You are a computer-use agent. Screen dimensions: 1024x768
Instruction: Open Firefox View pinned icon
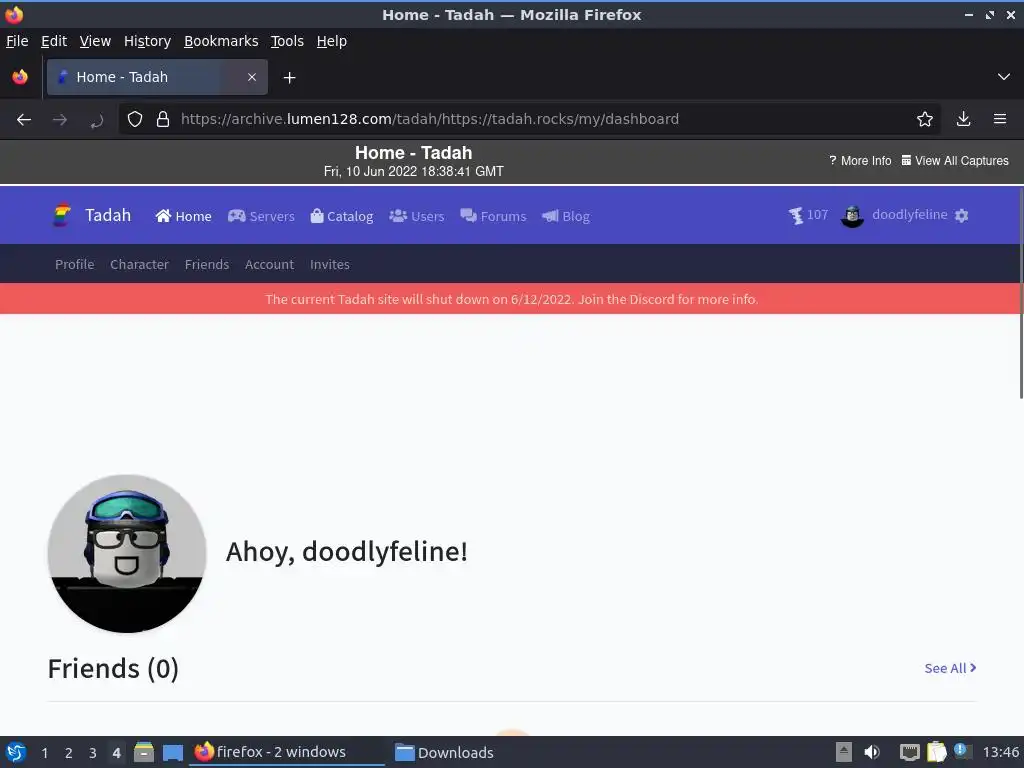click(20, 77)
